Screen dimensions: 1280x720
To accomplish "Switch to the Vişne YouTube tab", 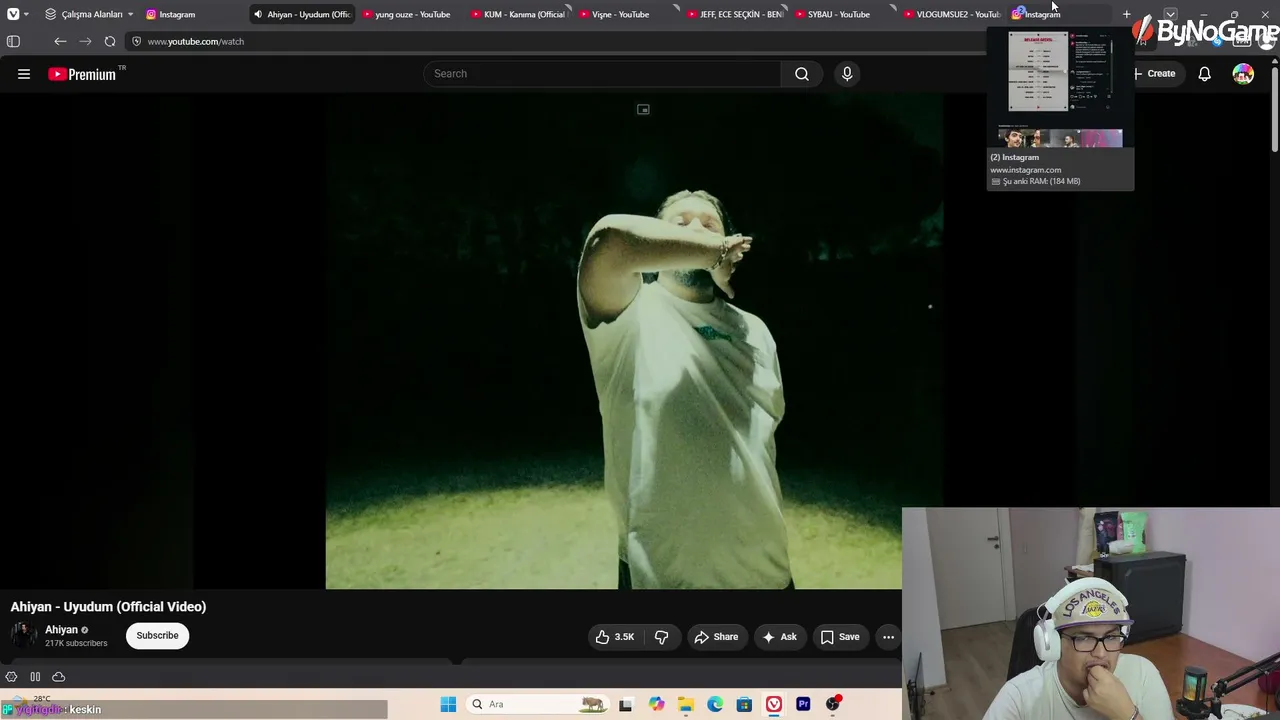I will [x=625, y=14].
